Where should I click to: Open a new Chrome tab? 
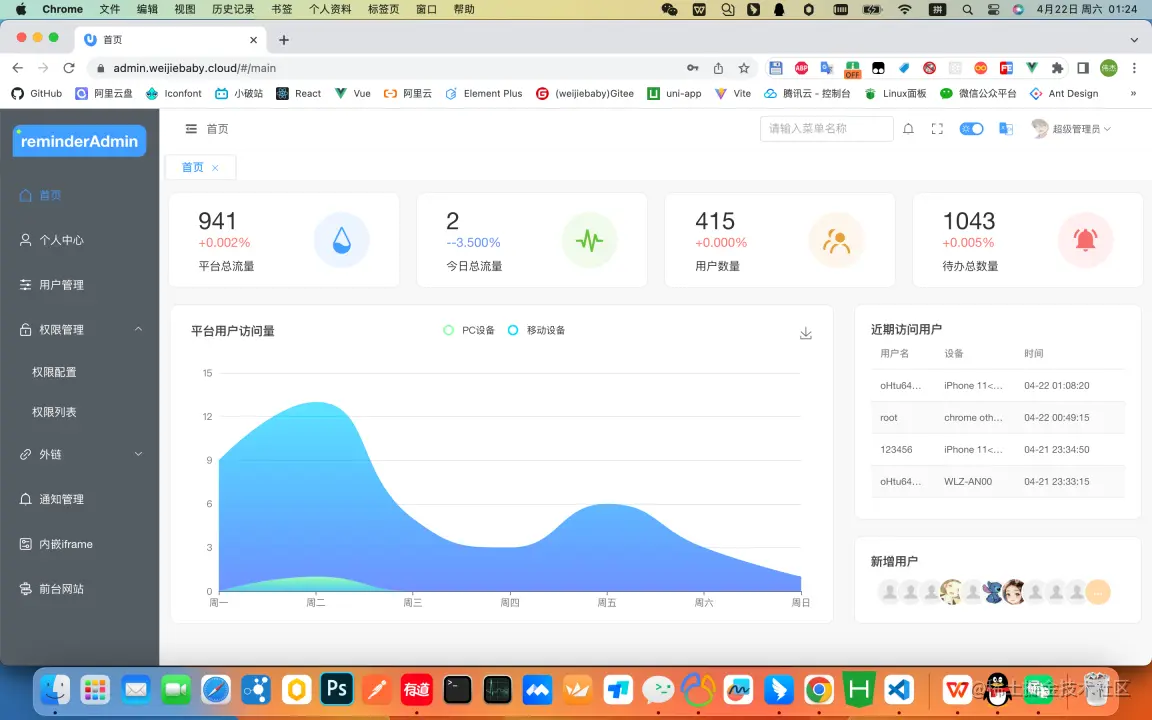tap(284, 40)
